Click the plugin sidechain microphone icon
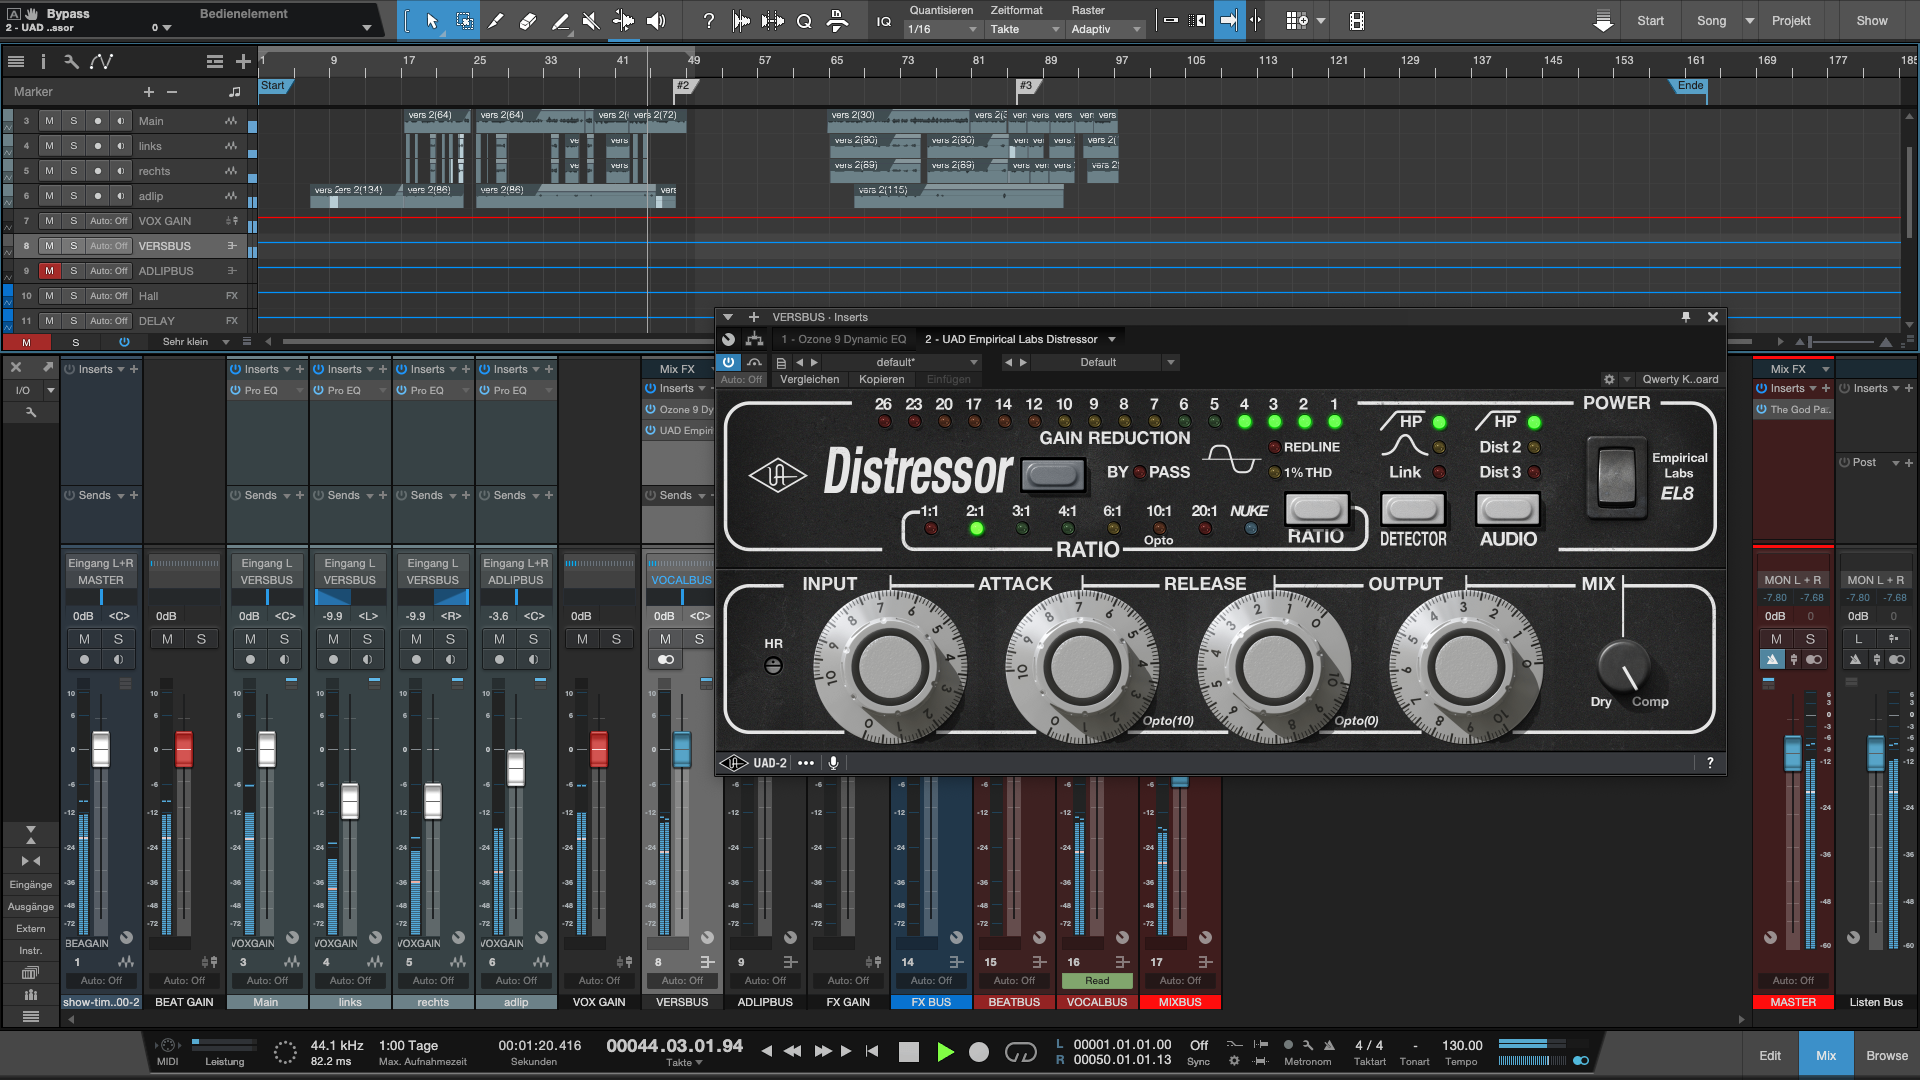Image resolution: width=1920 pixels, height=1080 pixels. click(833, 763)
